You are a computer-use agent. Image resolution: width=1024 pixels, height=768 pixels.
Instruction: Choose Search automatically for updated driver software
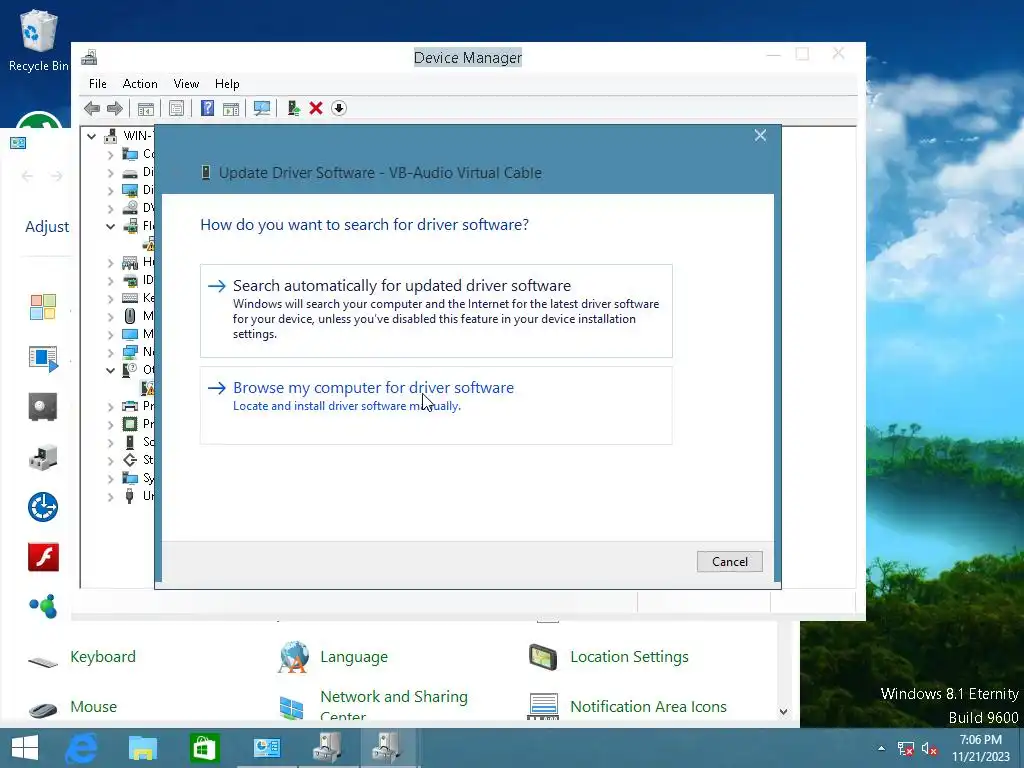point(436,311)
